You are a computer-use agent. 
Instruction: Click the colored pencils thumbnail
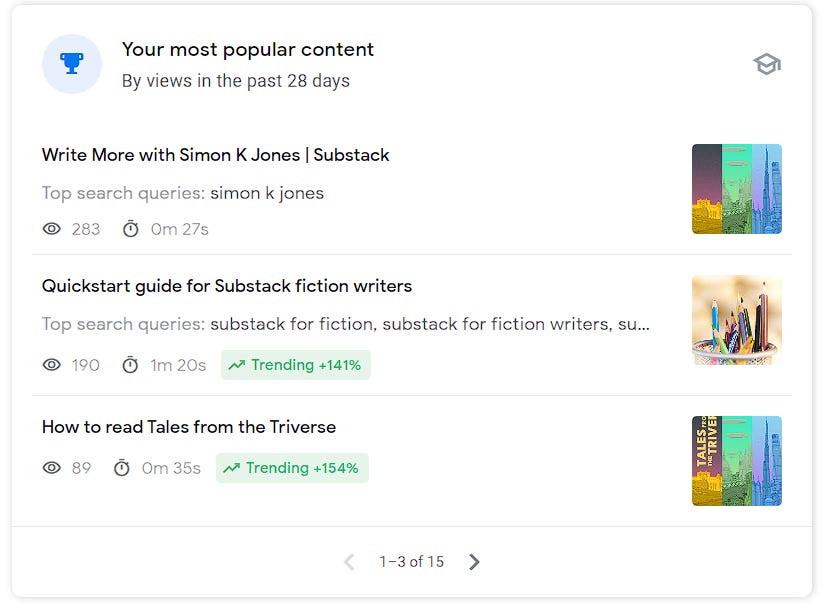tap(736, 320)
